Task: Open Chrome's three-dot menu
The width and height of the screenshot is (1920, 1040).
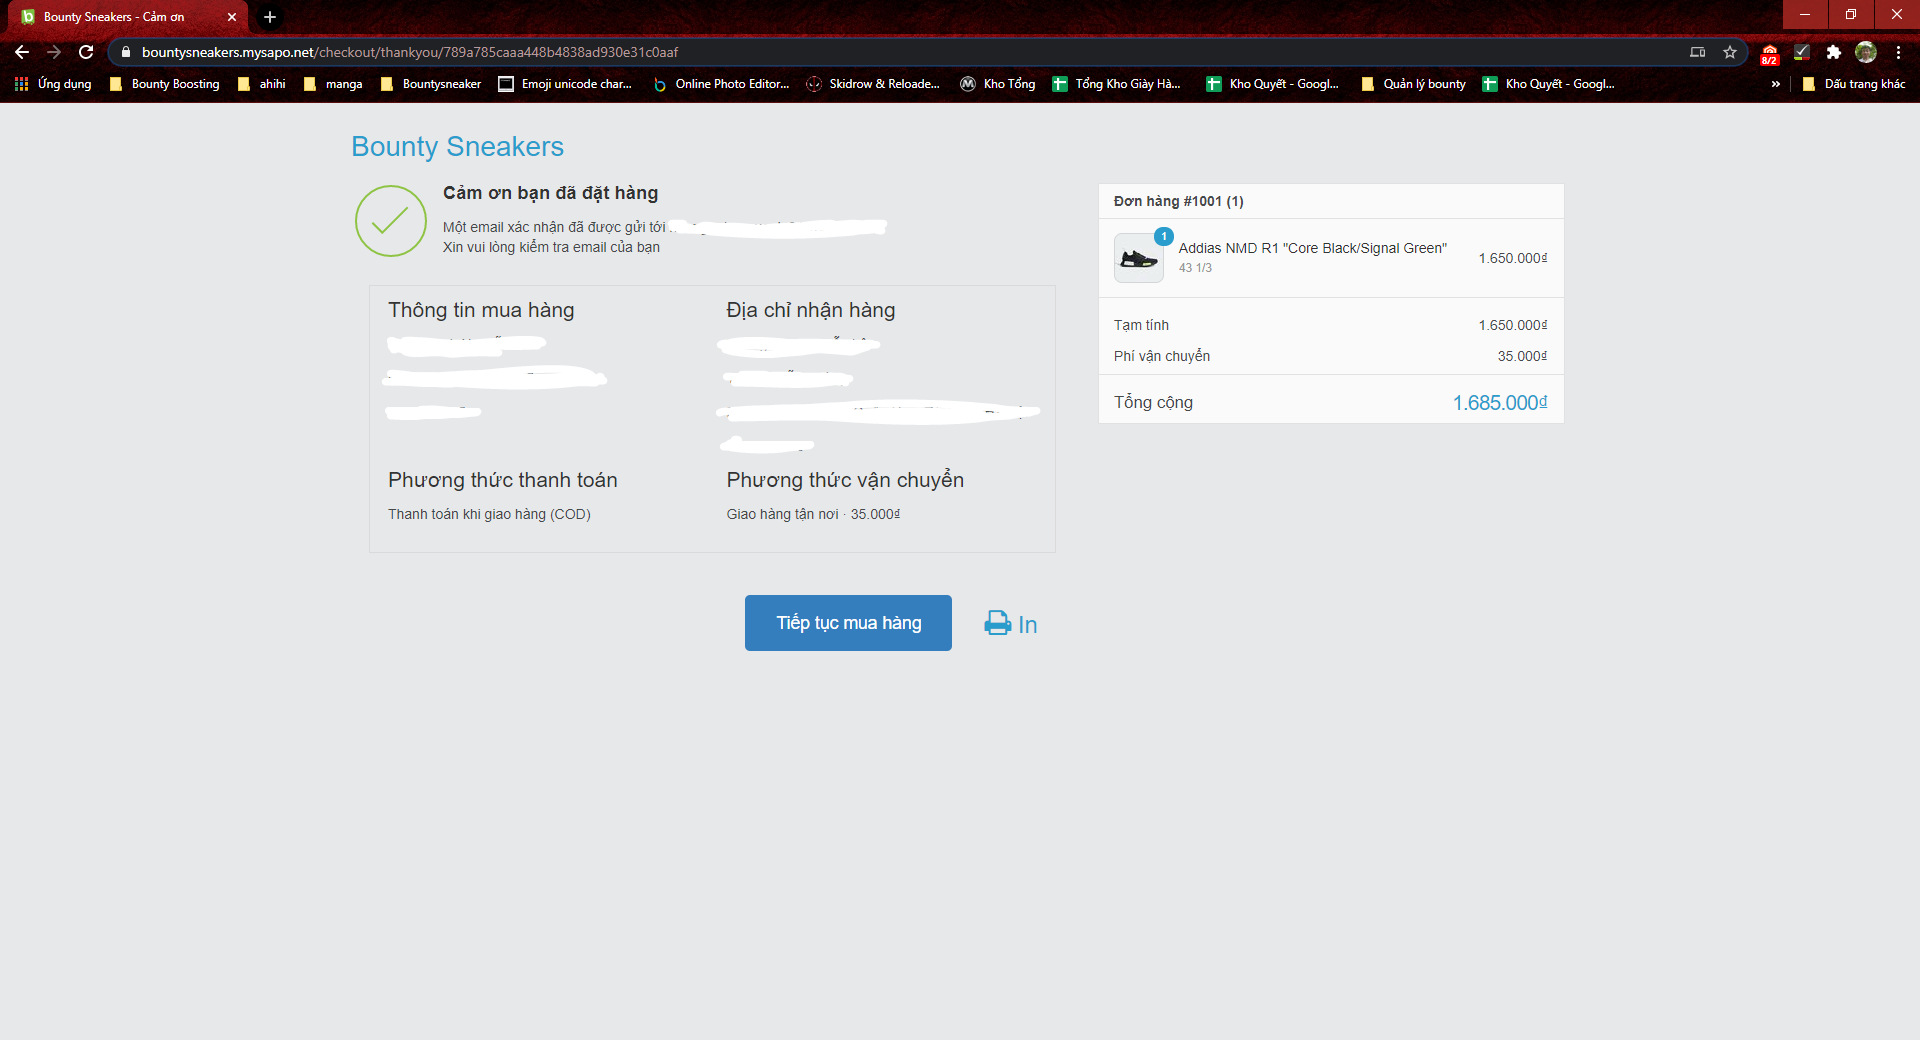Action: (x=1898, y=52)
